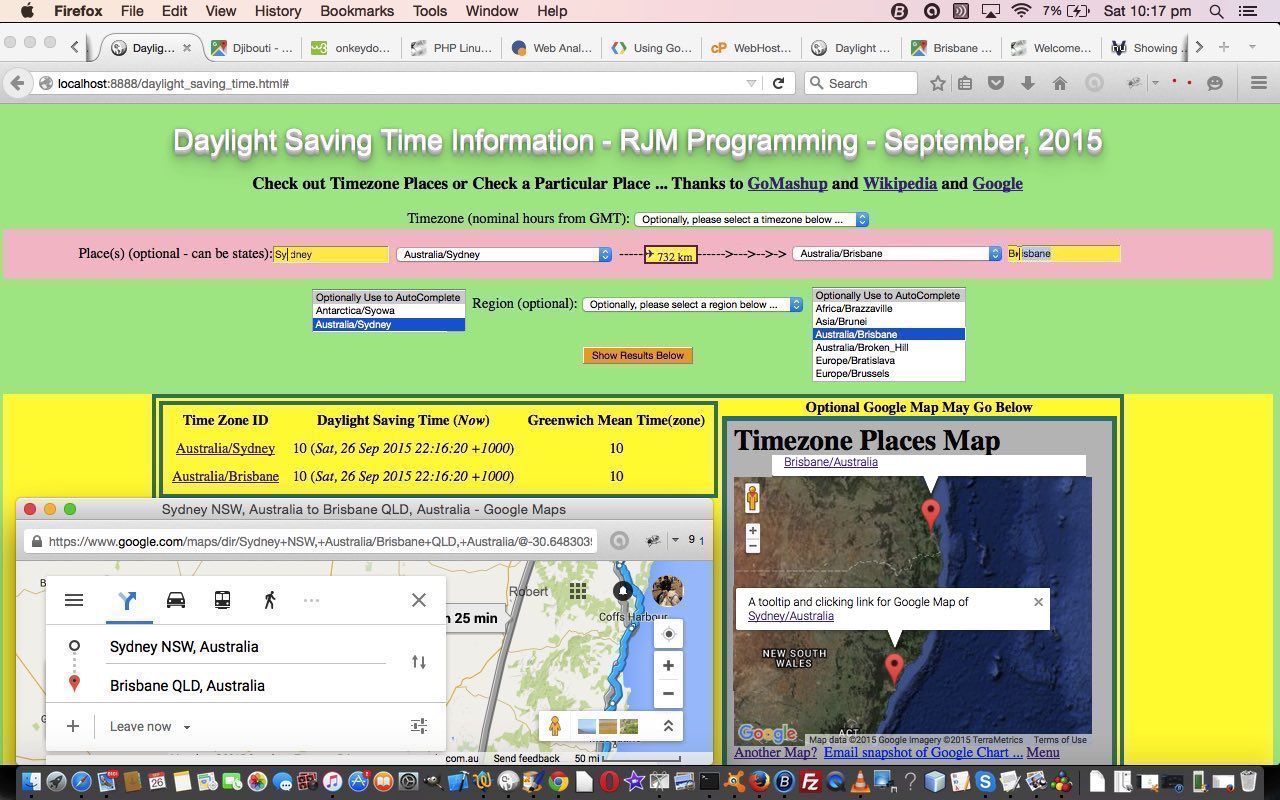Open Firefox hamburger menu
1280x800 pixels.
(x=1259, y=83)
